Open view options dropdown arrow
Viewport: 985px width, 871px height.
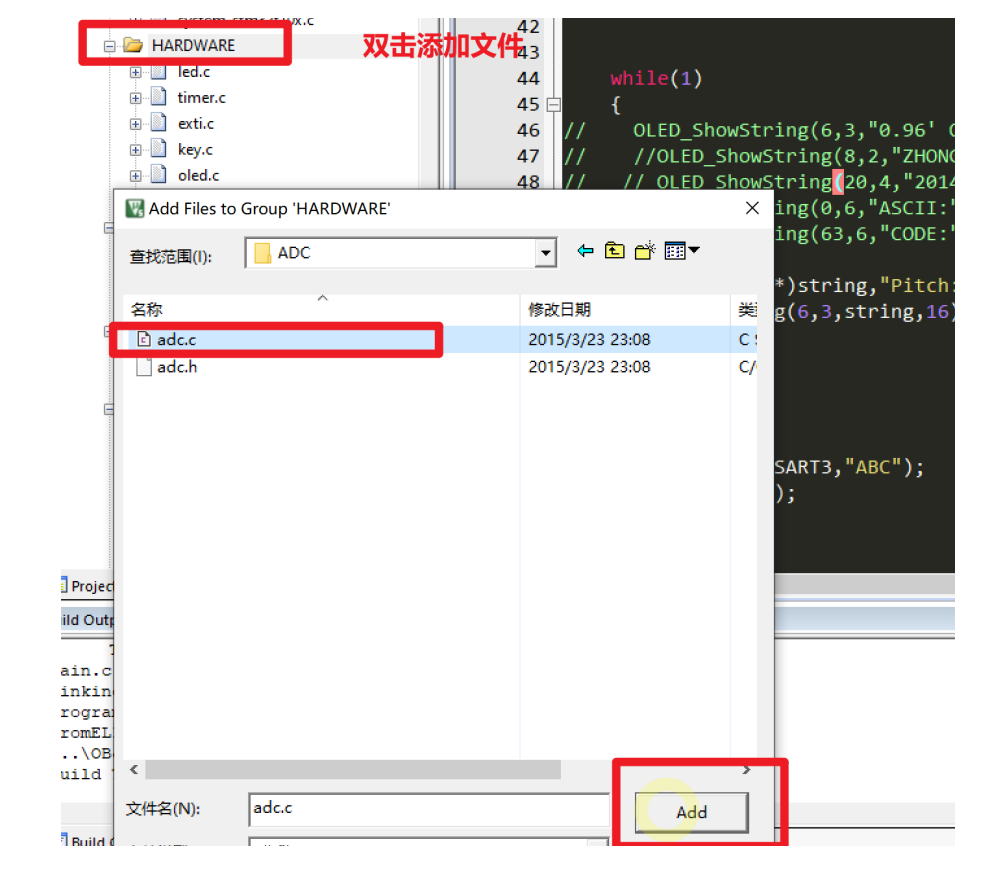(694, 251)
